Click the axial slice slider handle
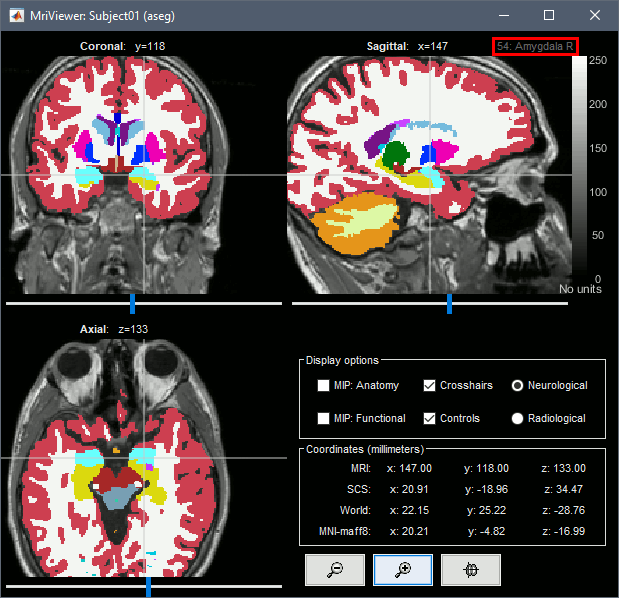 pyautogui.click(x=148, y=589)
